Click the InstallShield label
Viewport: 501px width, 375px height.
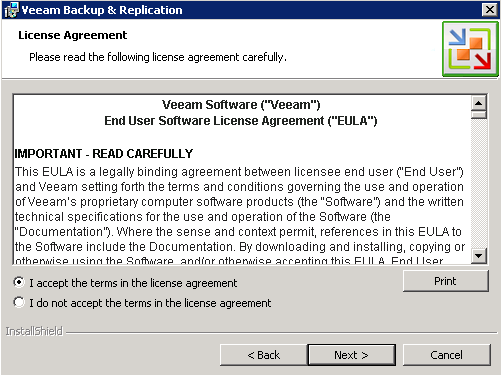(x=34, y=331)
